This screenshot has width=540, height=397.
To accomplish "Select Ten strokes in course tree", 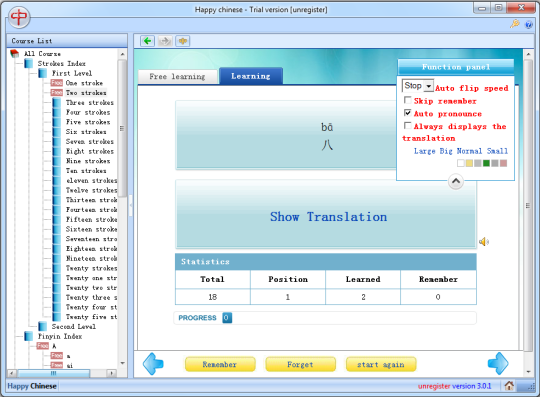I will click(x=86, y=171).
